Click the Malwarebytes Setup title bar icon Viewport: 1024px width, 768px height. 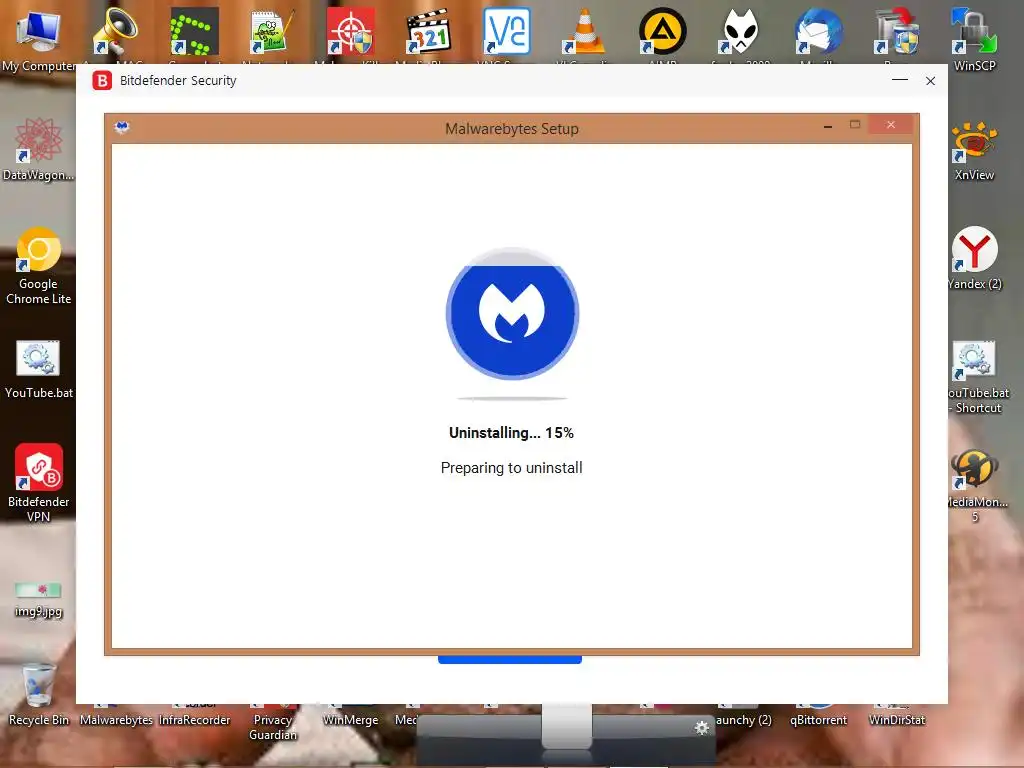122,127
